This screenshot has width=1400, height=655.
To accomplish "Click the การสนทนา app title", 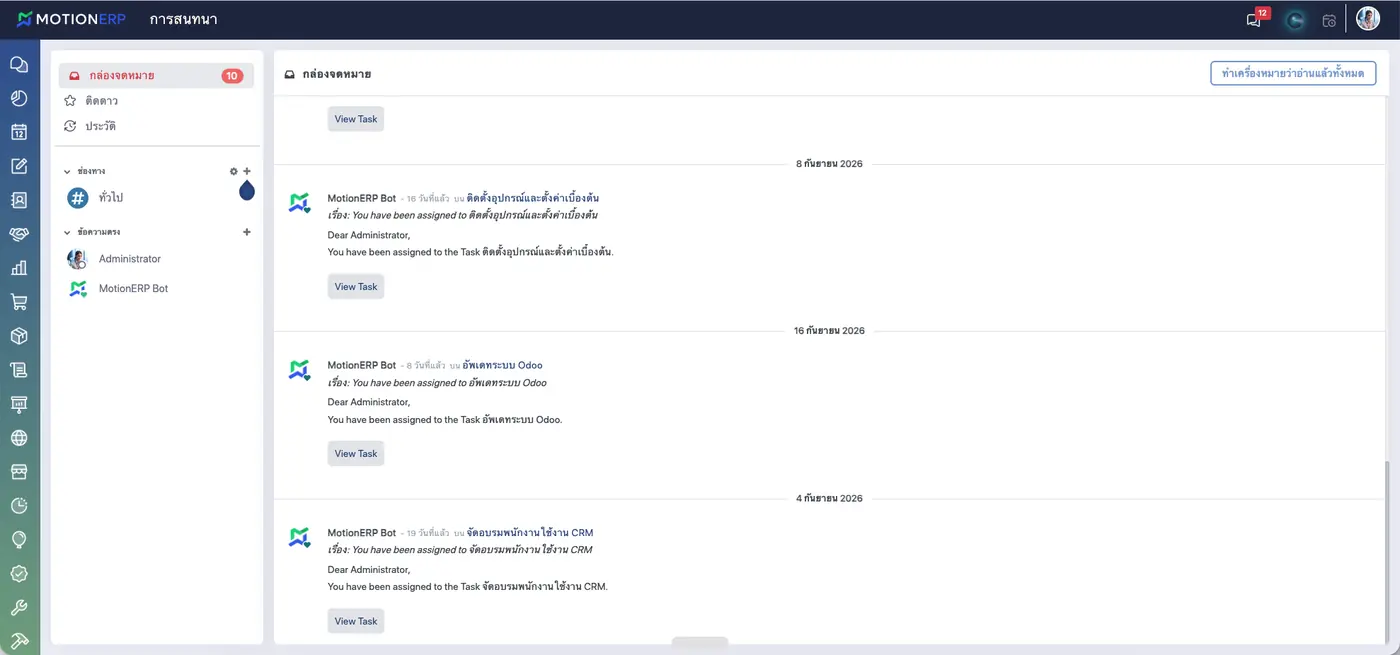I will pos(183,19).
